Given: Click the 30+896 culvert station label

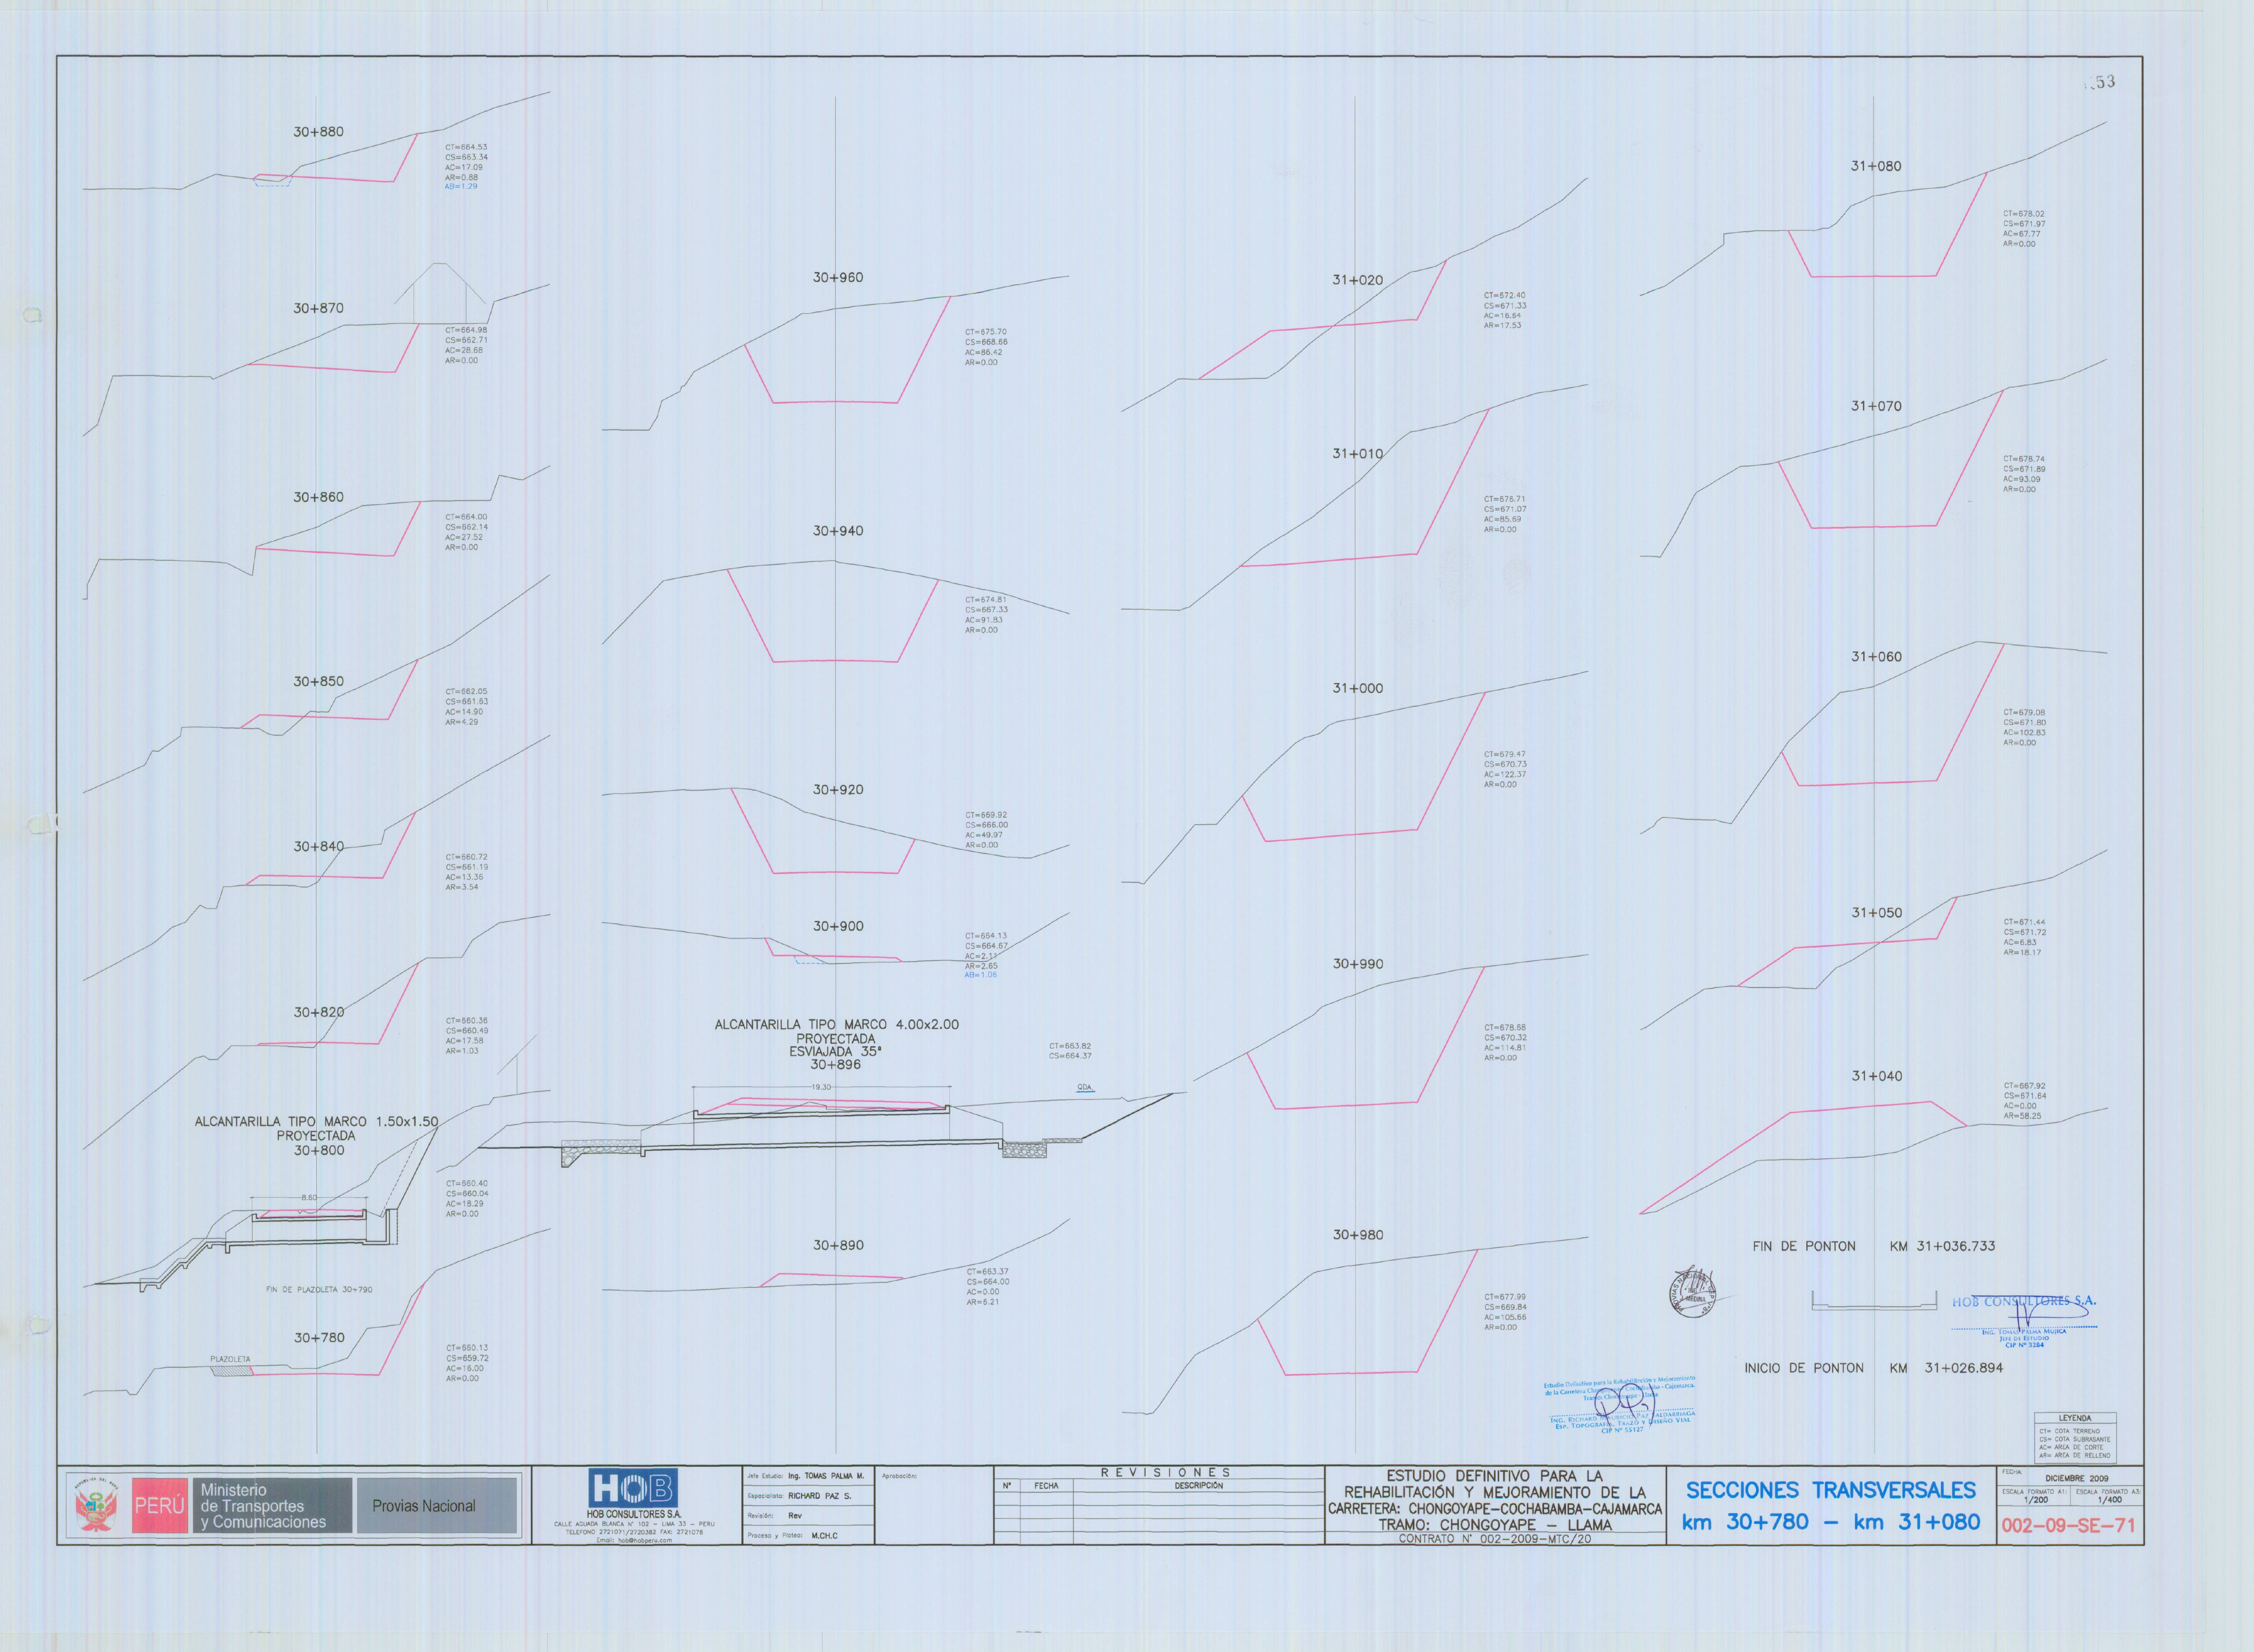Looking at the screenshot, I should pos(835,1065).
